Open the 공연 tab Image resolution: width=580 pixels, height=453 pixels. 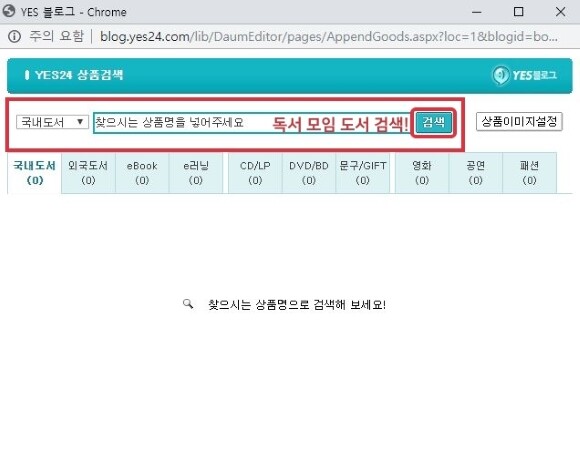[x=476, y=173]
